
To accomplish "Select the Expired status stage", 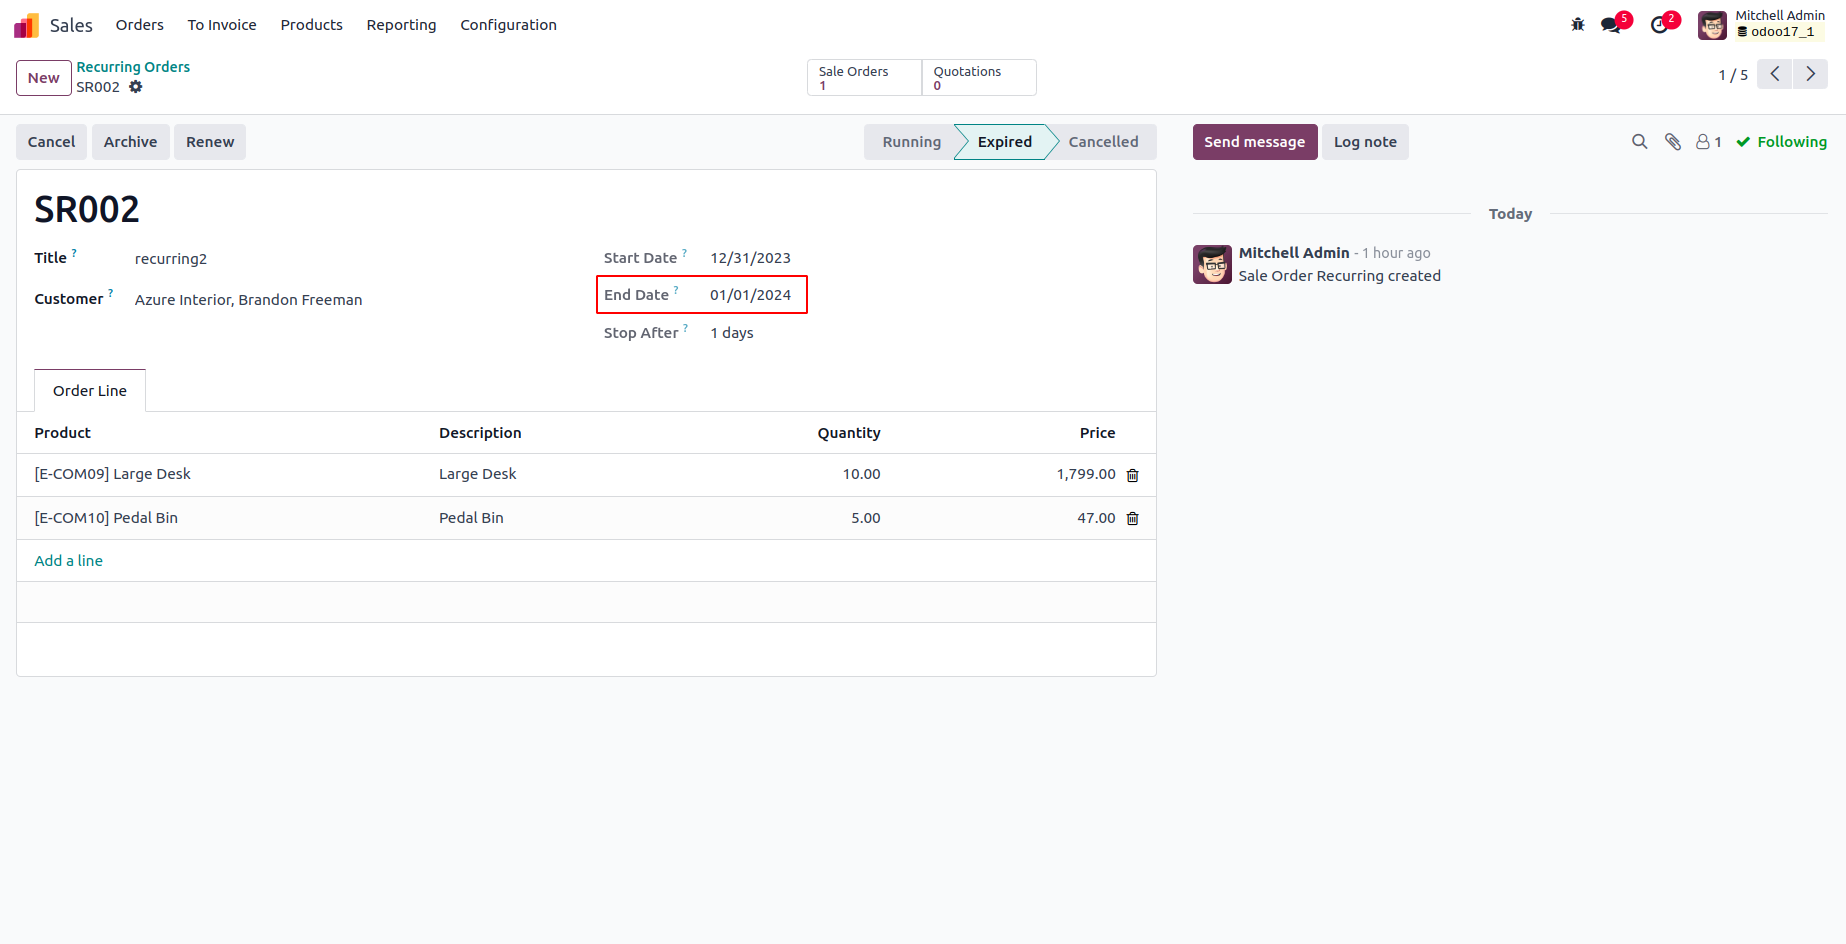I will point(1004,142).
